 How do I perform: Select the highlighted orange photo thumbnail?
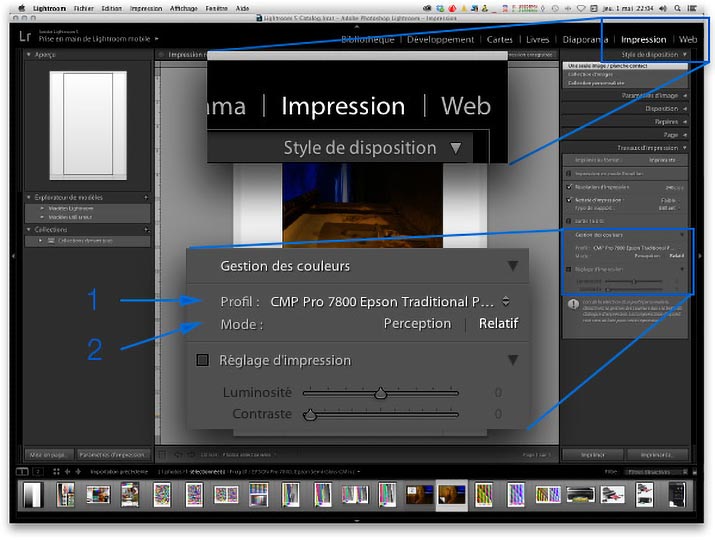(451, 495)
